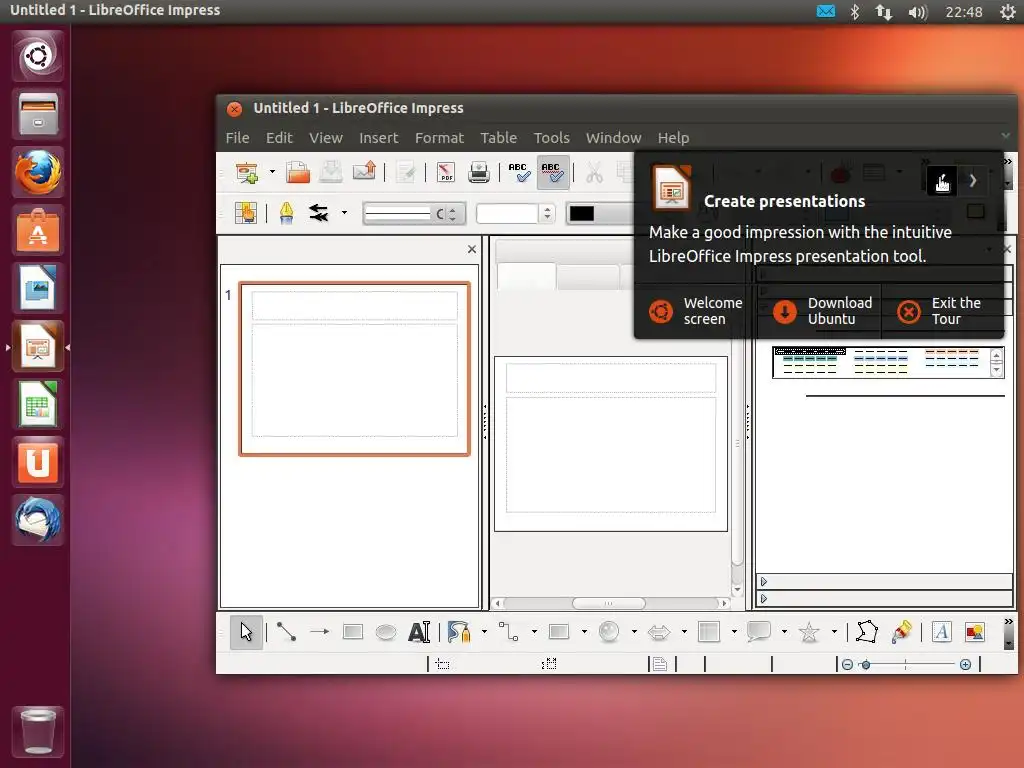1024x768 pixels.
Task: Expand the Symbol Shapes dropdown arrow
Action: click(x=634, y=632)
